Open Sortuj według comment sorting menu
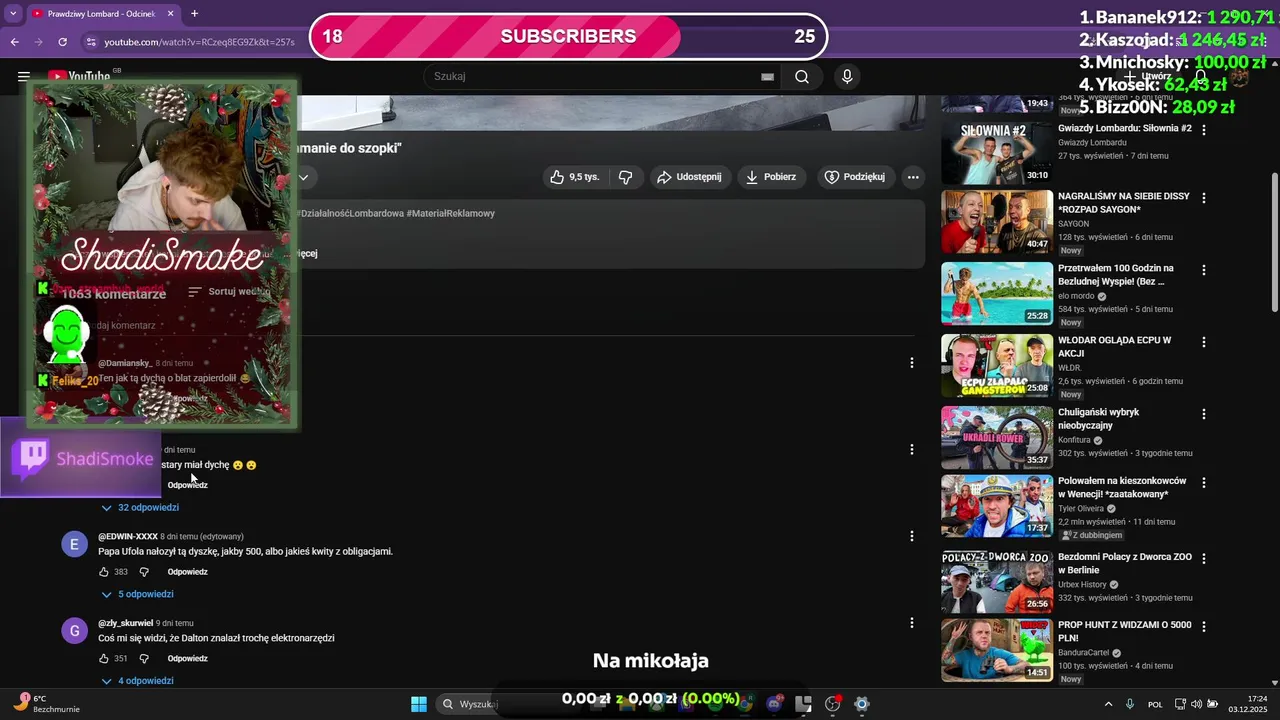Screen dimensions: 1280x720 click(x=229, y=292)
